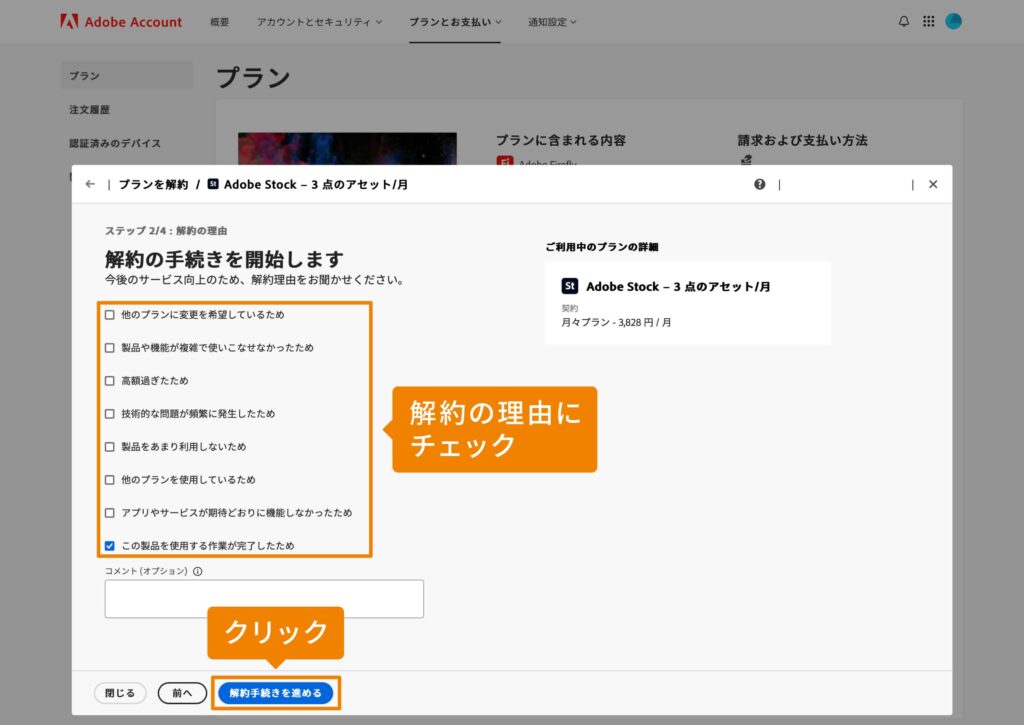Screen dimensions: 1024x725
Task: Click 請求および支払い方法 heading
Action: (803, 140)
